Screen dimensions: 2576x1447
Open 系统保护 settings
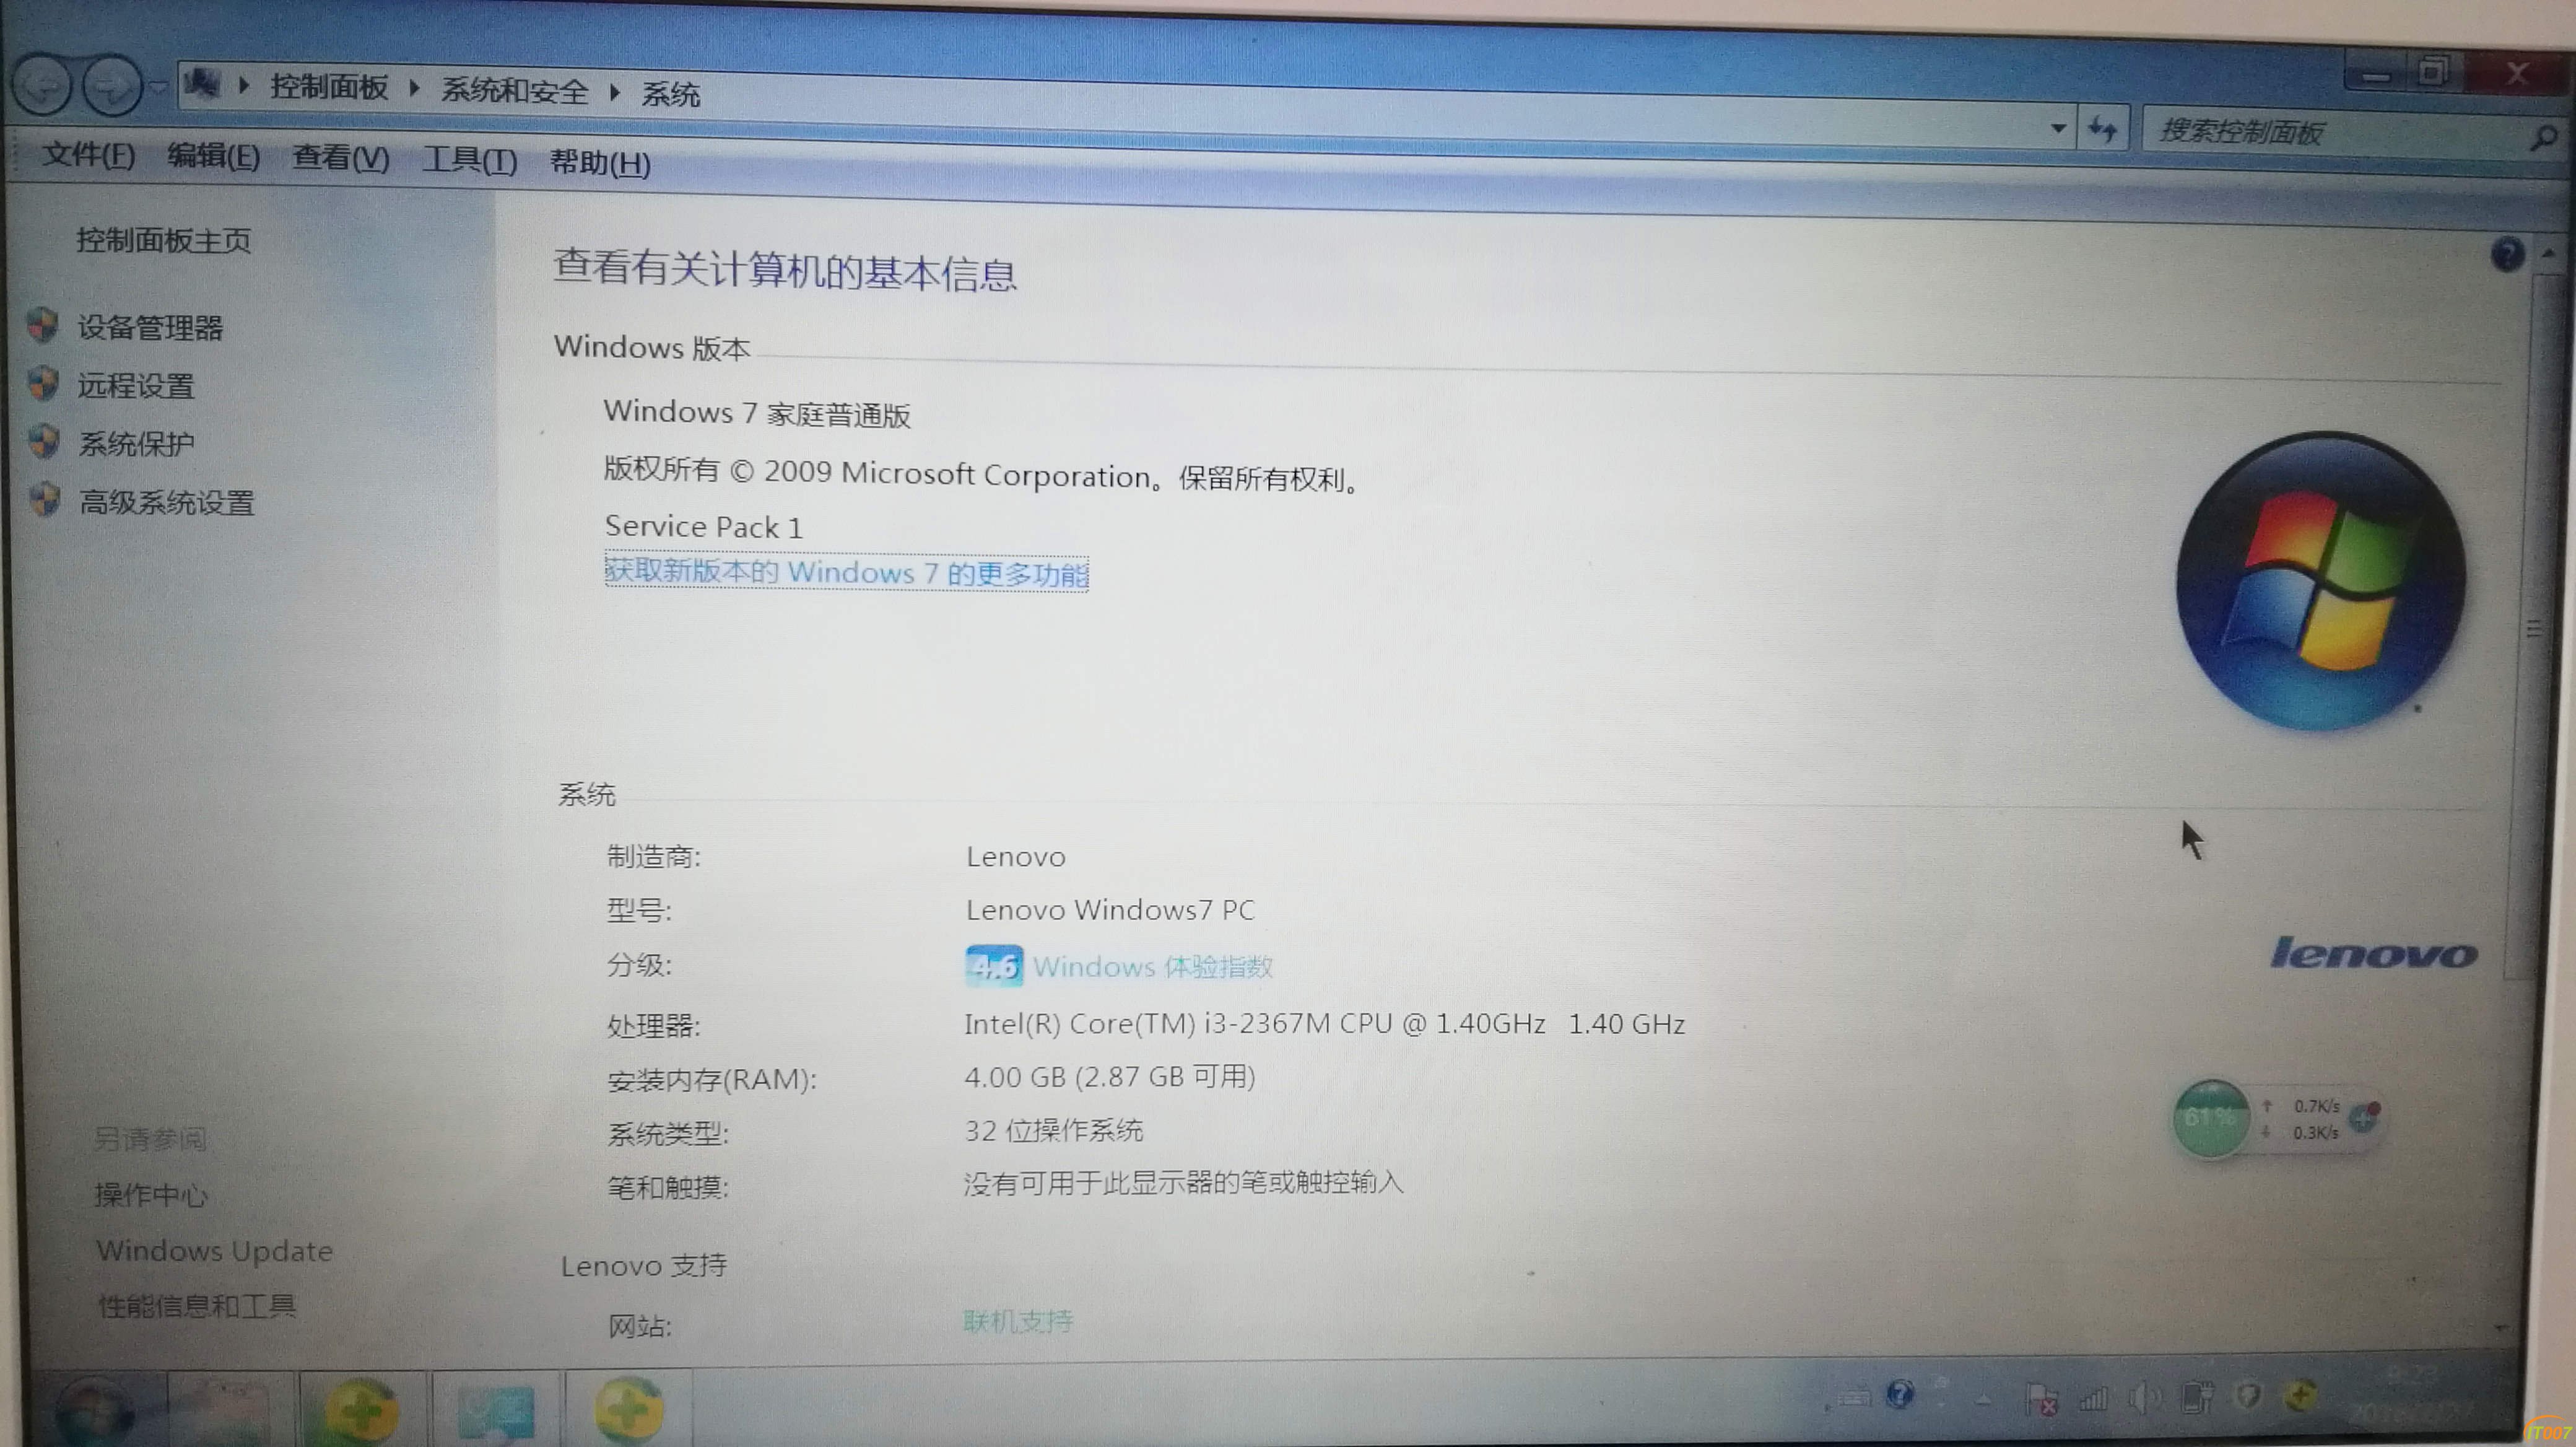137,444
